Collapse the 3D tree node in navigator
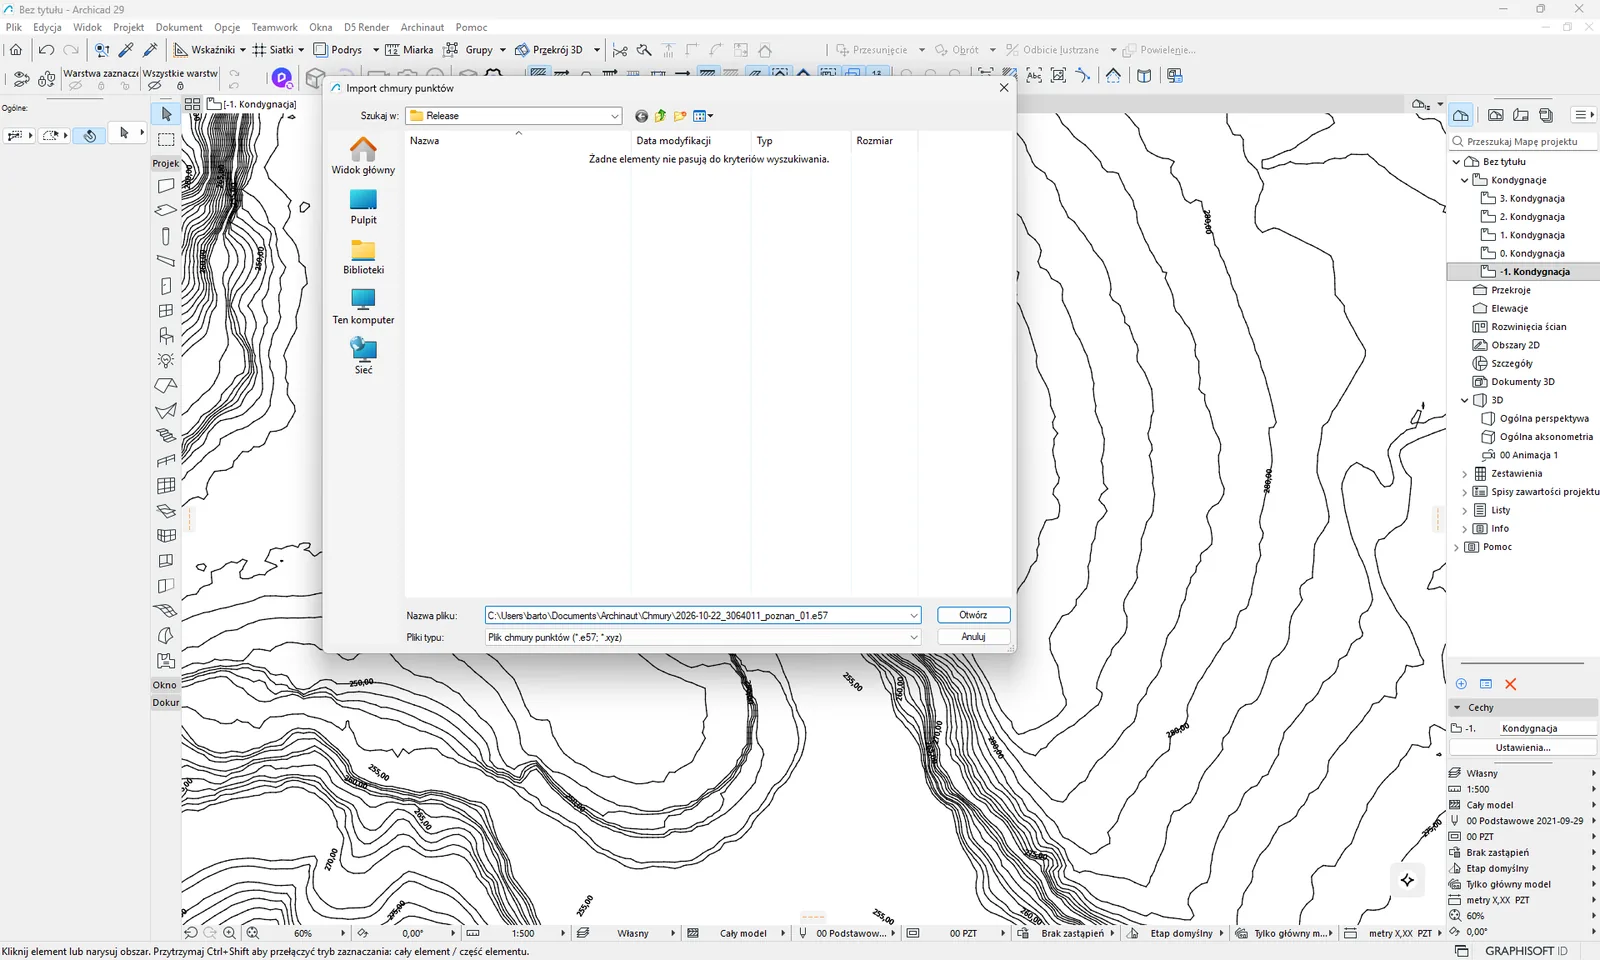The image size is (1600, 960). 1465,401
